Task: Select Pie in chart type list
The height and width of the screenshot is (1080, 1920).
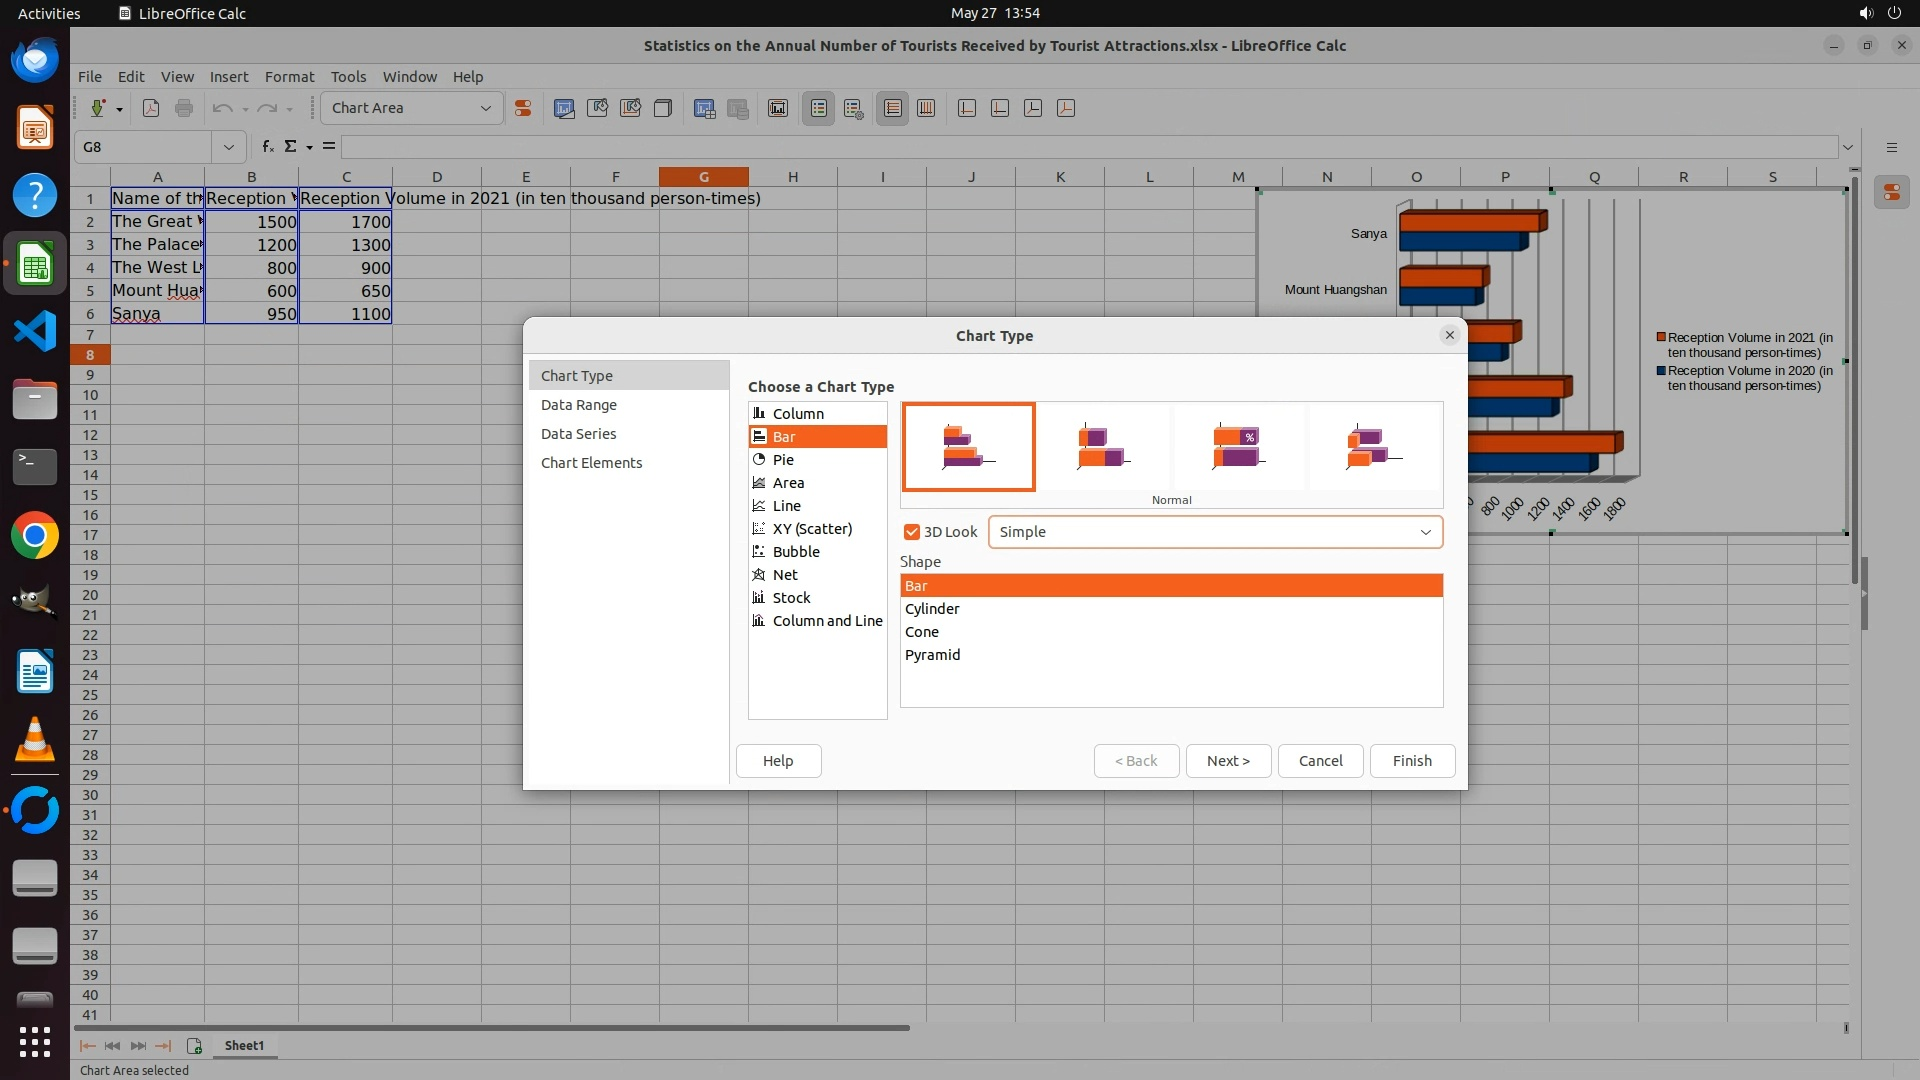Action: [x=783, y=460]
